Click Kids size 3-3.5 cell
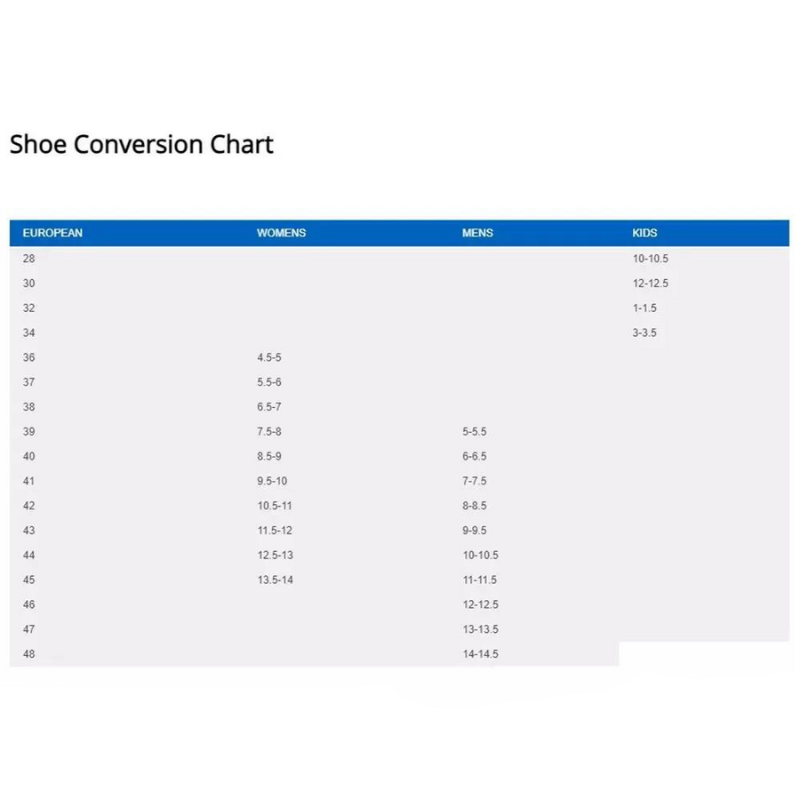The width and height of the screenshot is (800, 800). [x=644, y=332]
